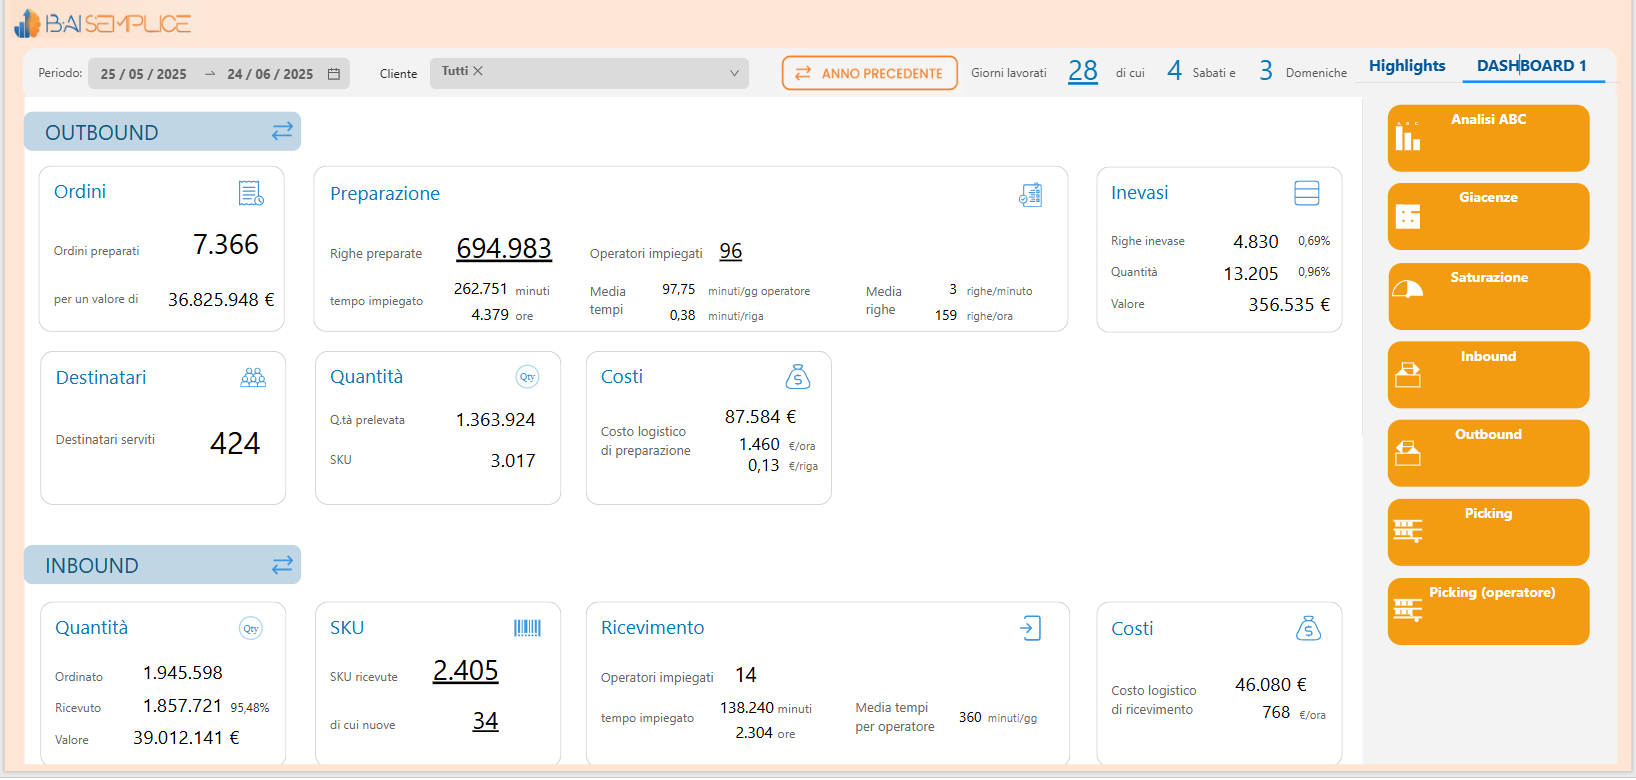Click the SKU barcode icon
Viewport: 1636px width, 780px height.
point(527,628)
